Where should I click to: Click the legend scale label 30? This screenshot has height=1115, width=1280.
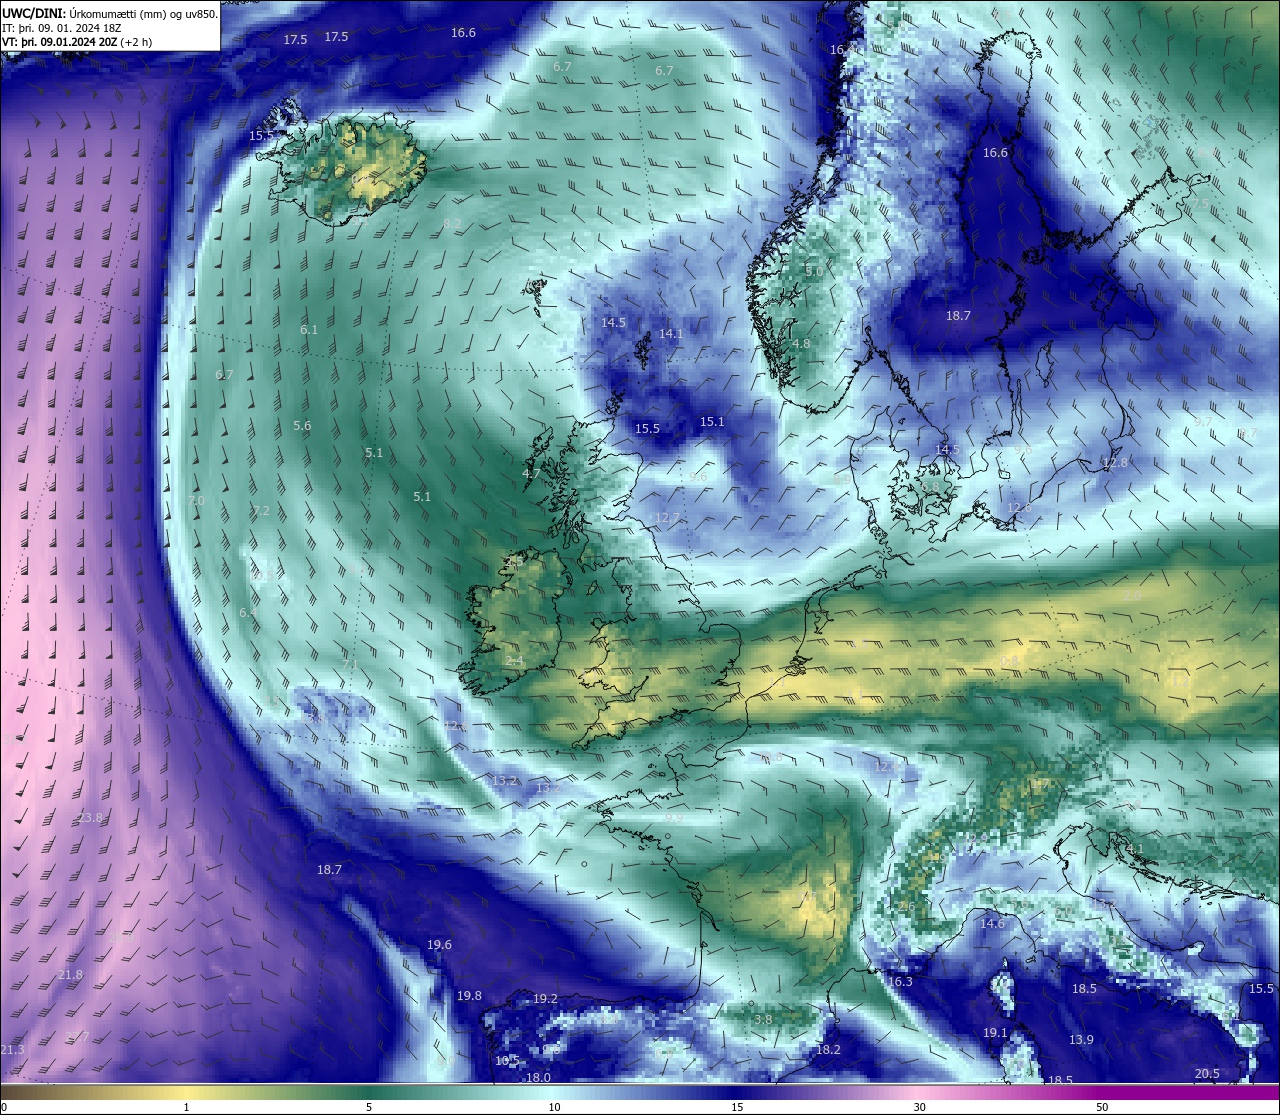pyautogui.click(x=919, y=1107)
